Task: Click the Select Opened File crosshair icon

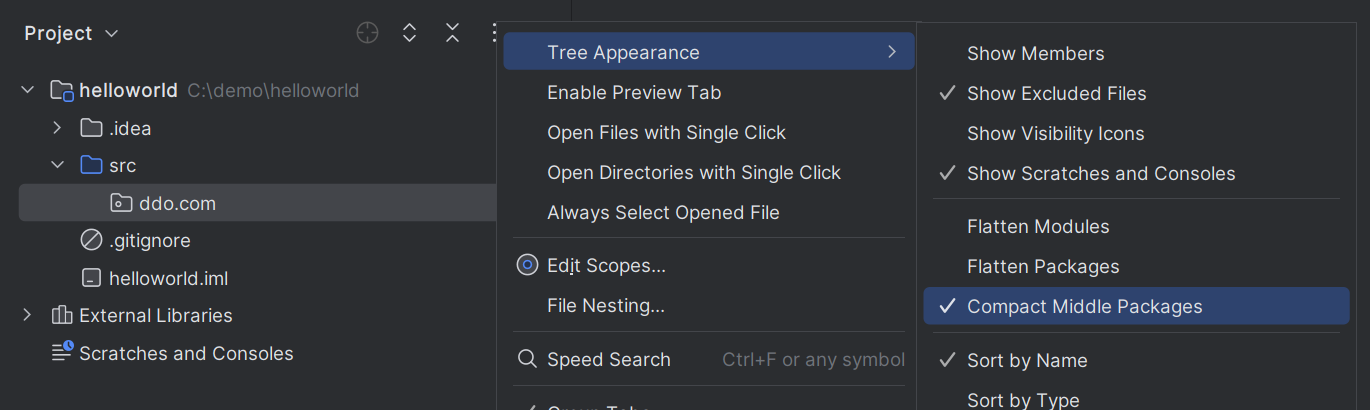Action: tap(368, 33)
